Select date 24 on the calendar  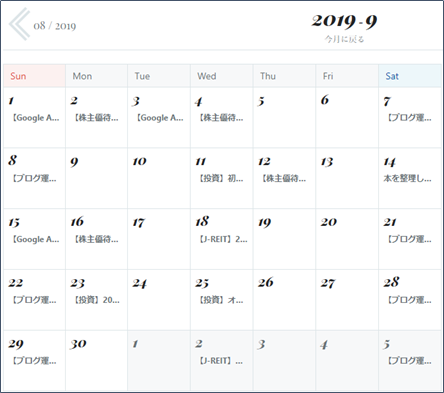(140, 283)
